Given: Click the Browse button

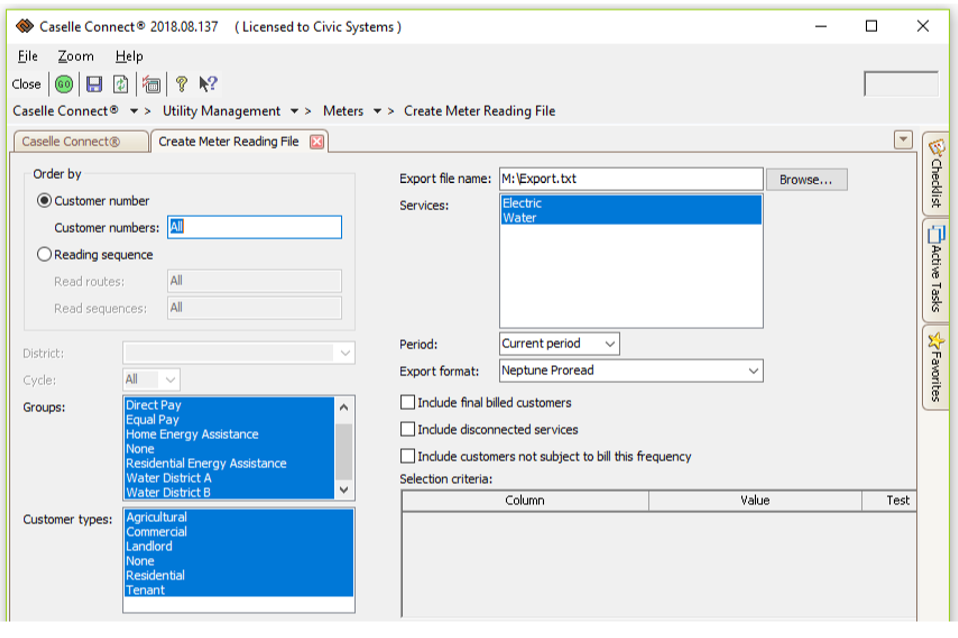Looking at the screenshot, I should click(806, 180).
